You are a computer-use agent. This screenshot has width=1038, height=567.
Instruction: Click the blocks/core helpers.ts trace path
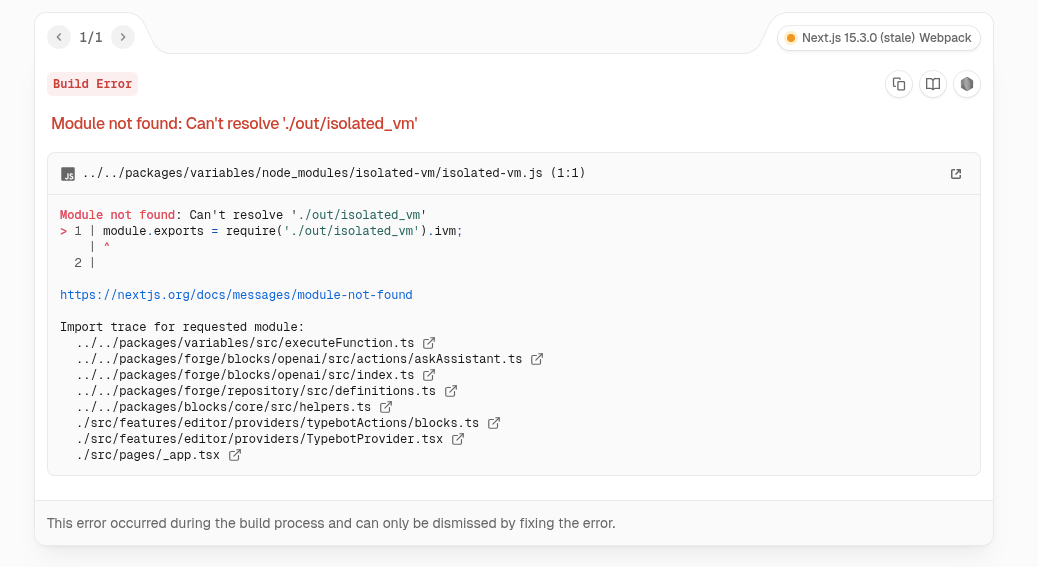(224, 407)
